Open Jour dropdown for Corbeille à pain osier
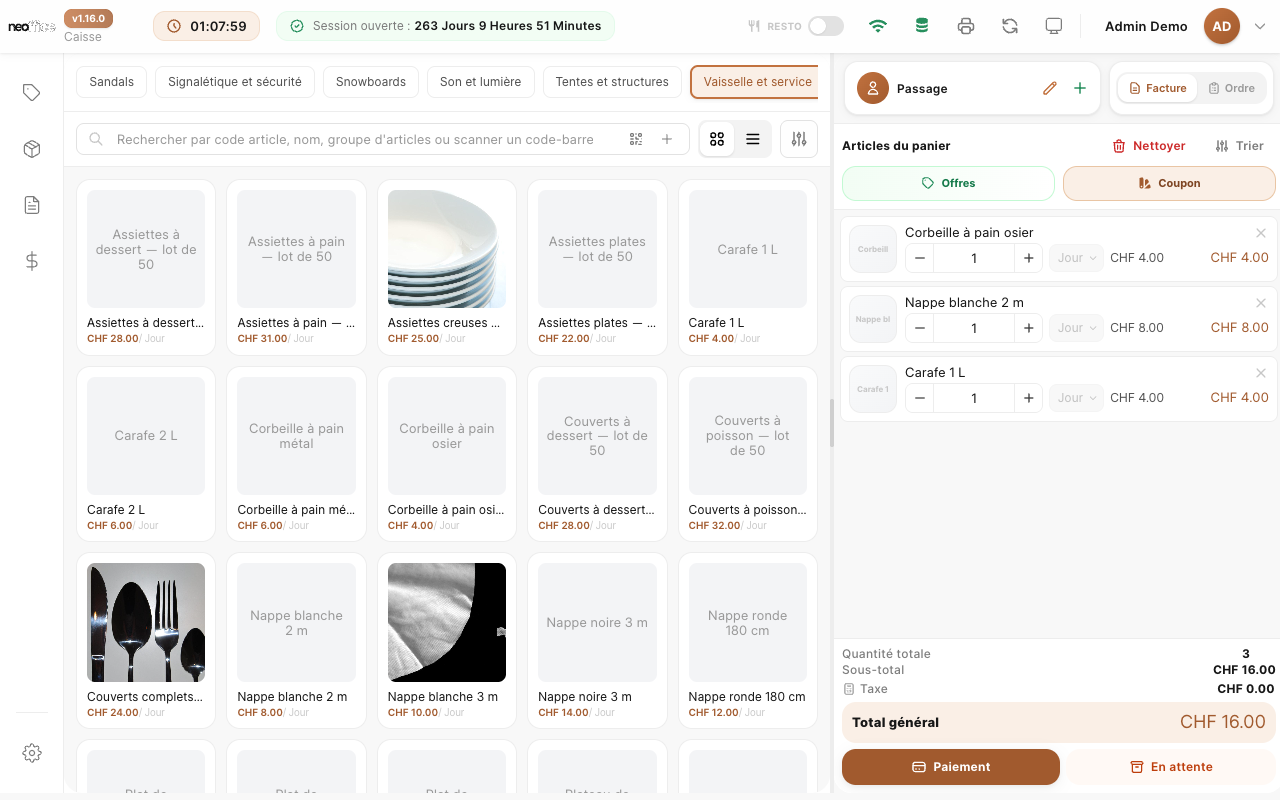The image size is (1280, 800). 1077,258
